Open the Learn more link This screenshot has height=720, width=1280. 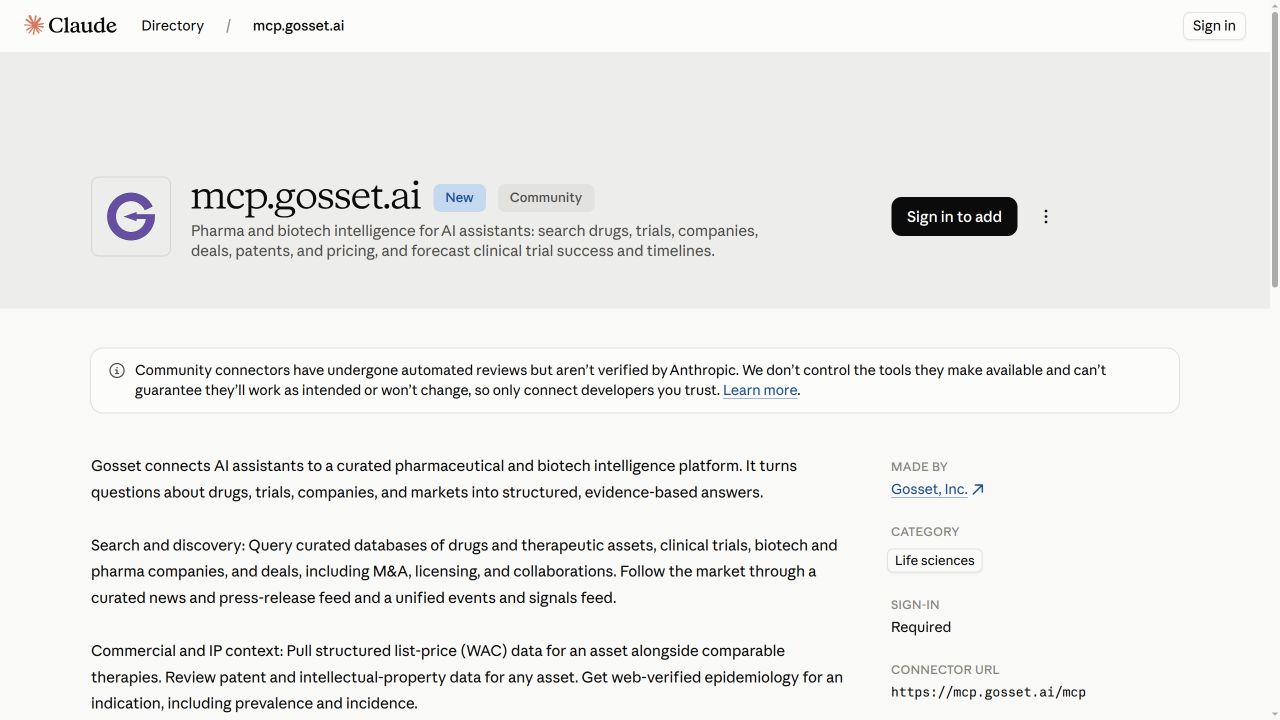click(760, 390)
